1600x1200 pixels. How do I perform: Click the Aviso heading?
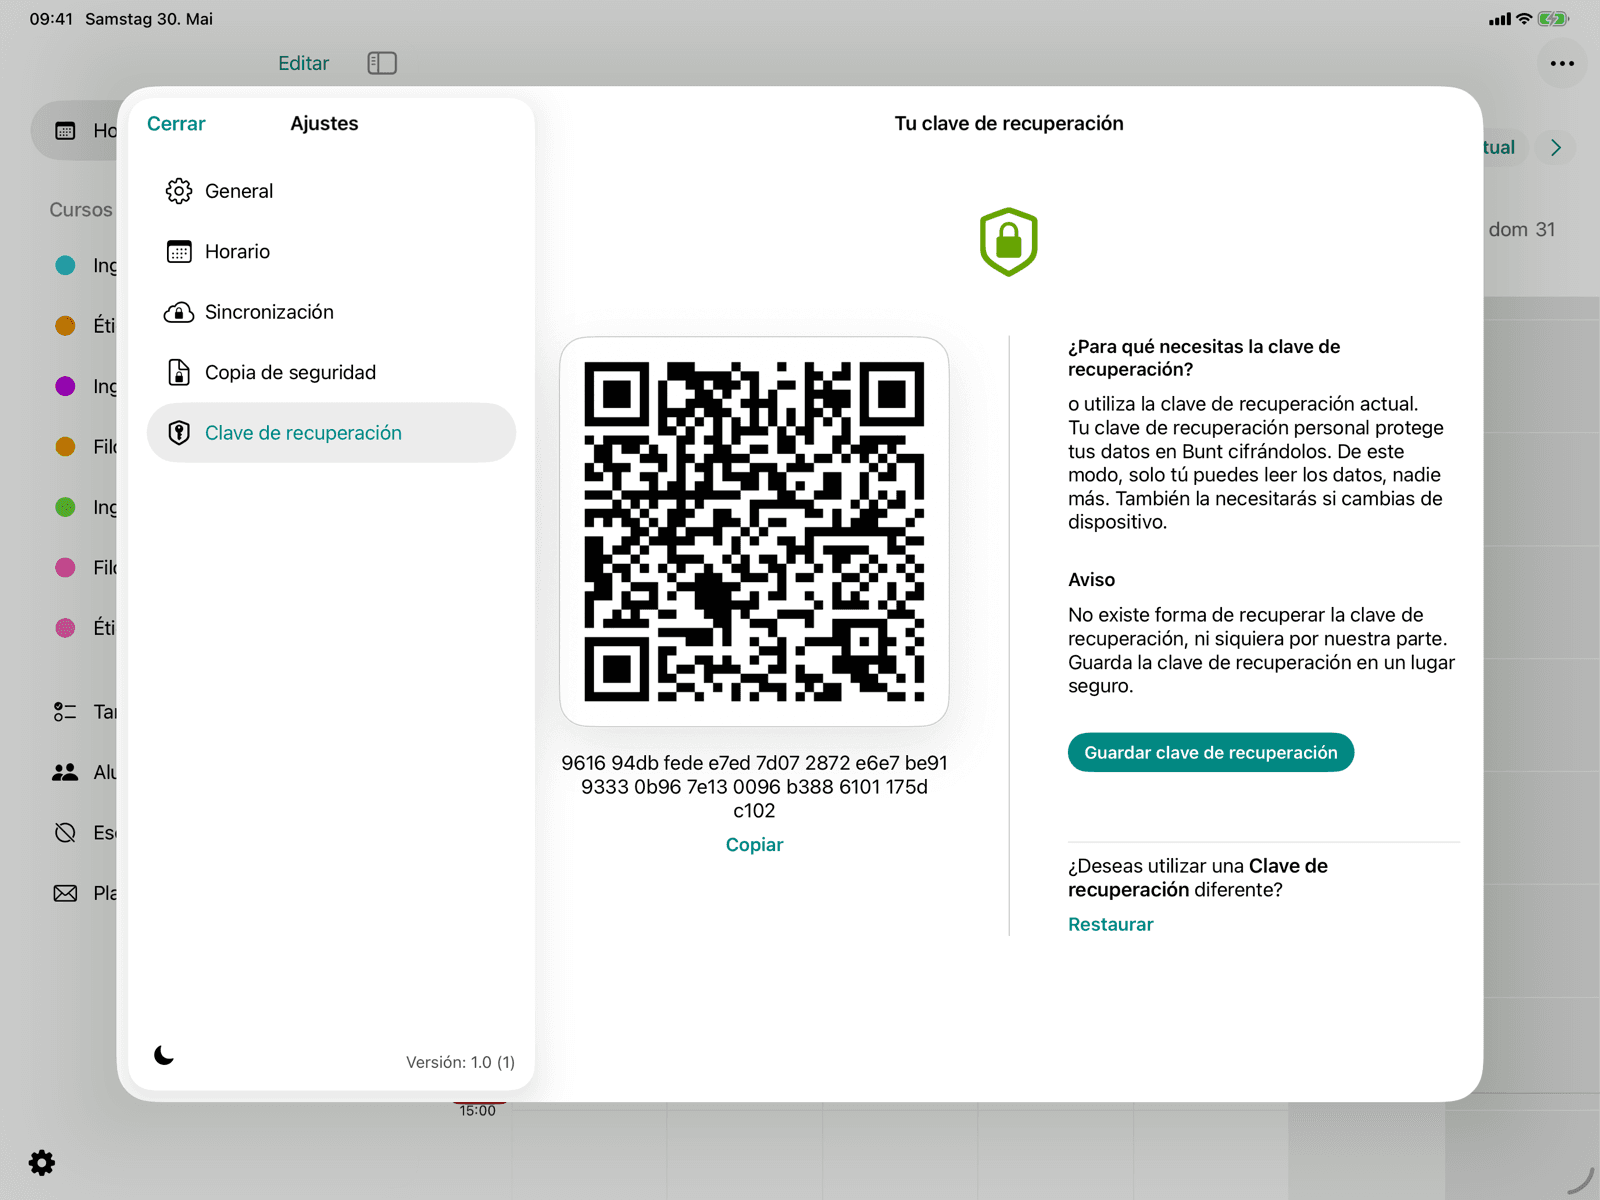tap(1091, 580)
